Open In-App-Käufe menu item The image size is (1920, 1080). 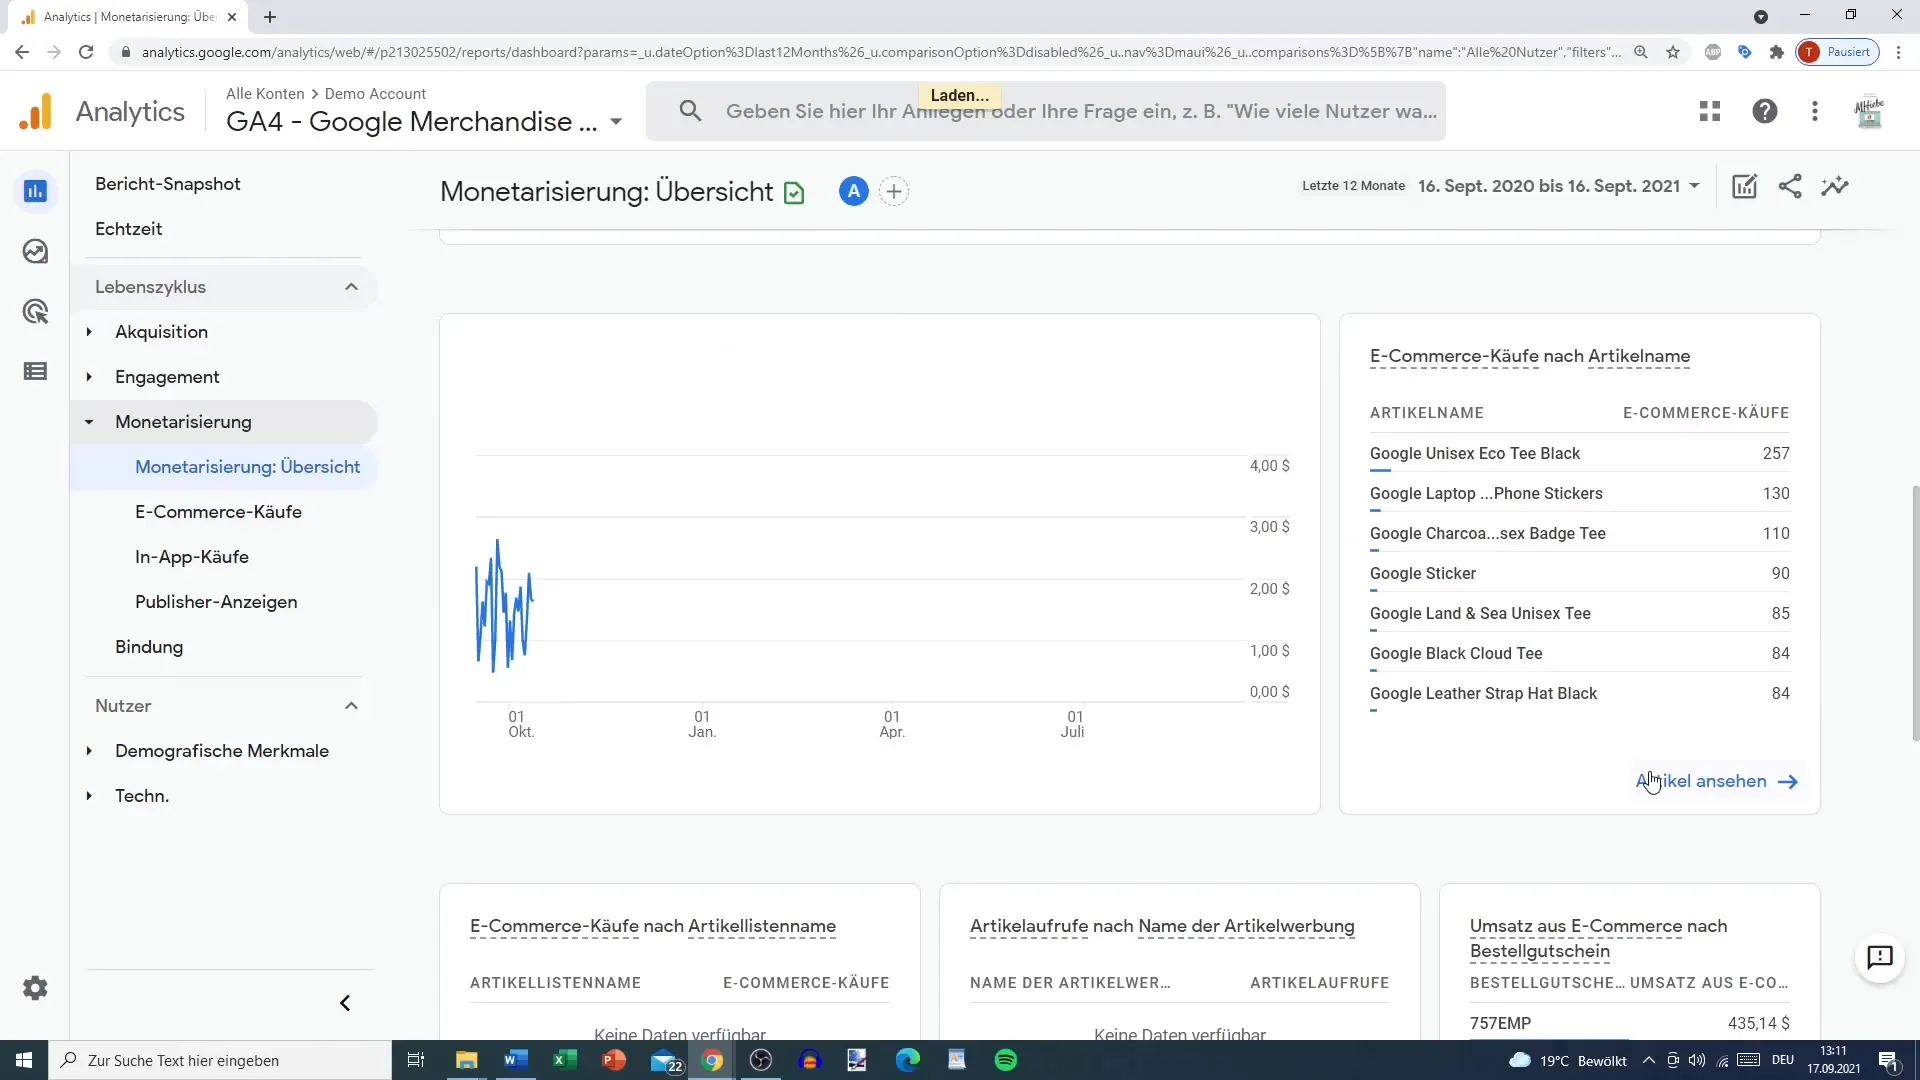192,557
